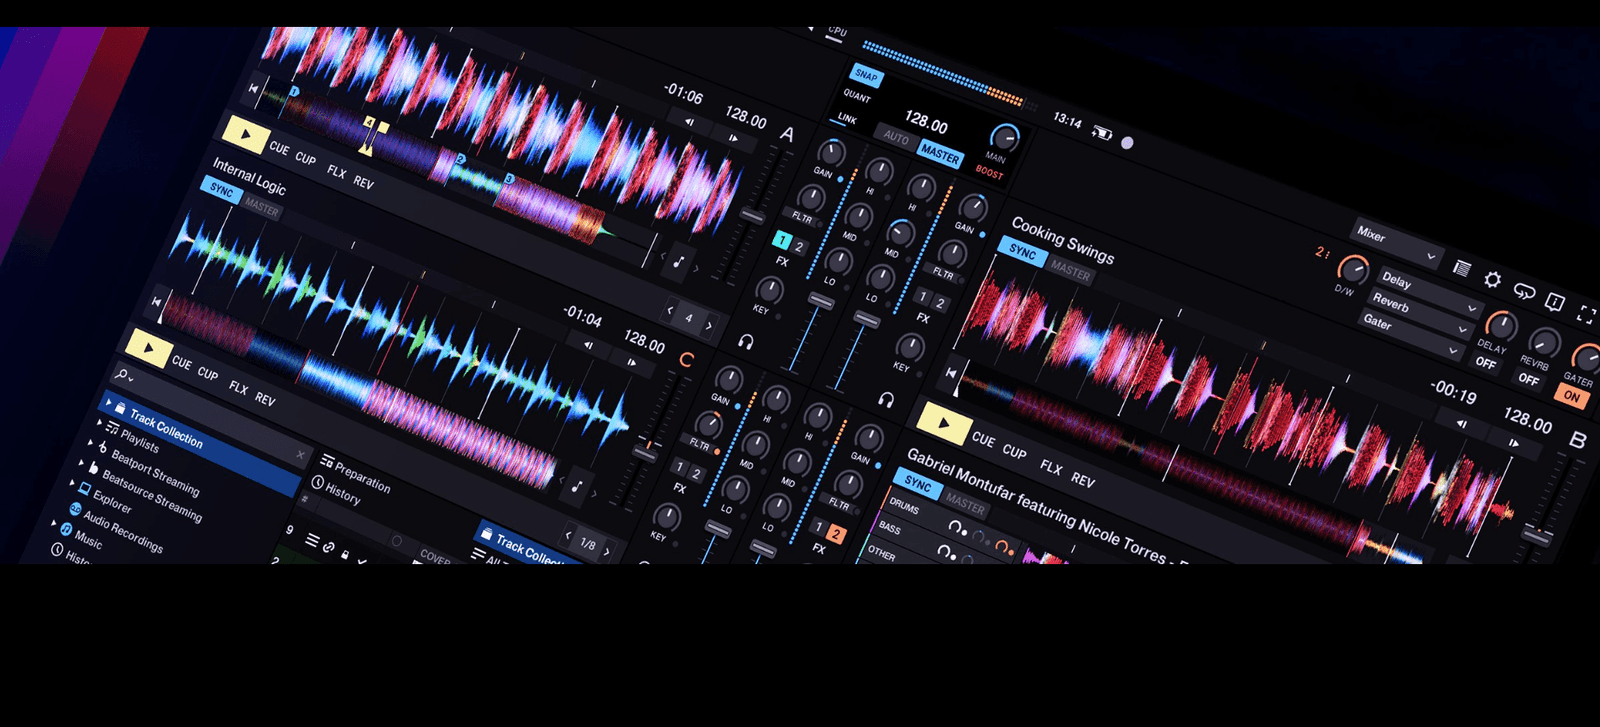Viewport: 1600px width, 727px height.
Task: Toggle SYNC on Internal Logic deck
Action: (x=222, y=190)
